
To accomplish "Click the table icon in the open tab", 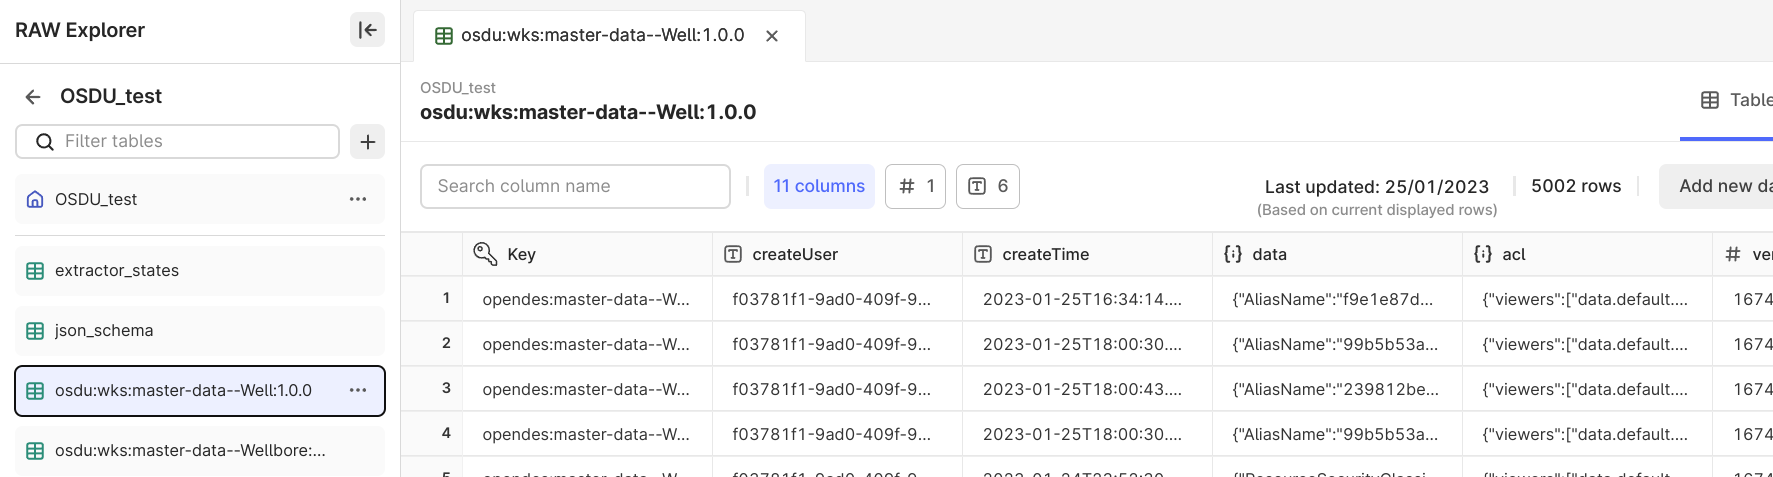I will coord(444,36).
